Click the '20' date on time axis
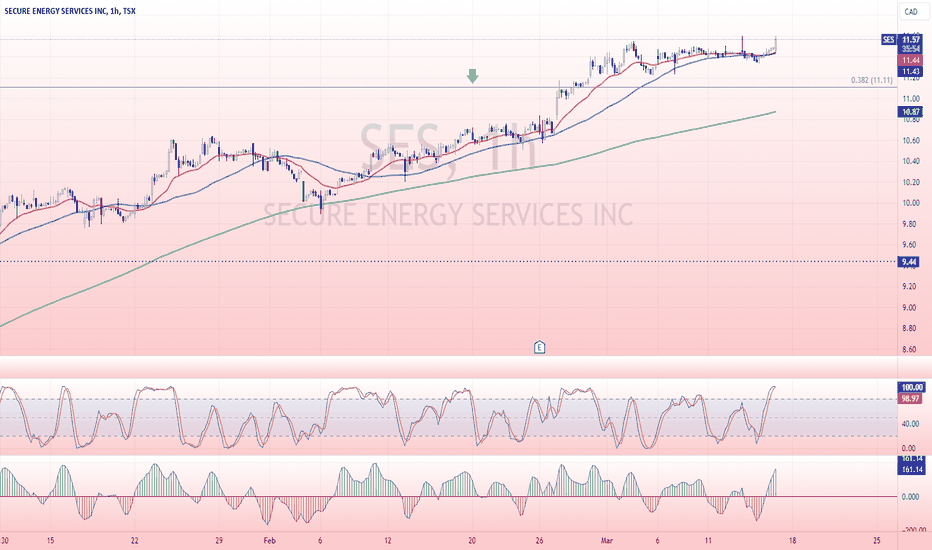This screenshot has height=550, width=932. tap(472, 540)
